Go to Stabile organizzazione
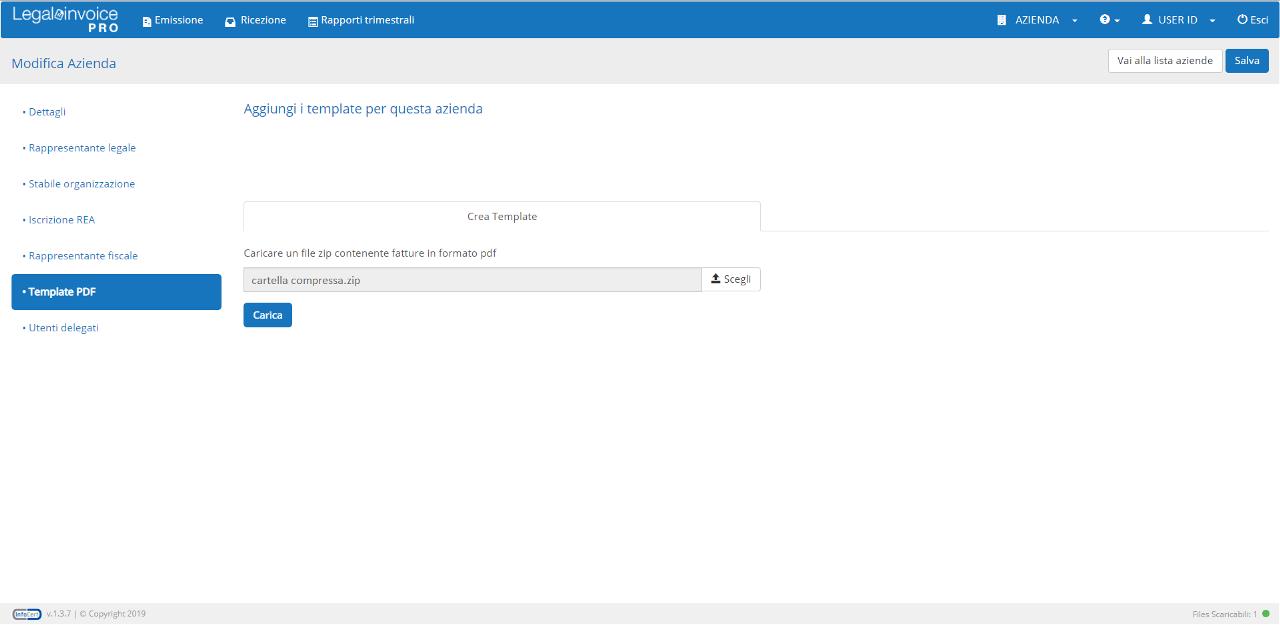 (81, 184)
